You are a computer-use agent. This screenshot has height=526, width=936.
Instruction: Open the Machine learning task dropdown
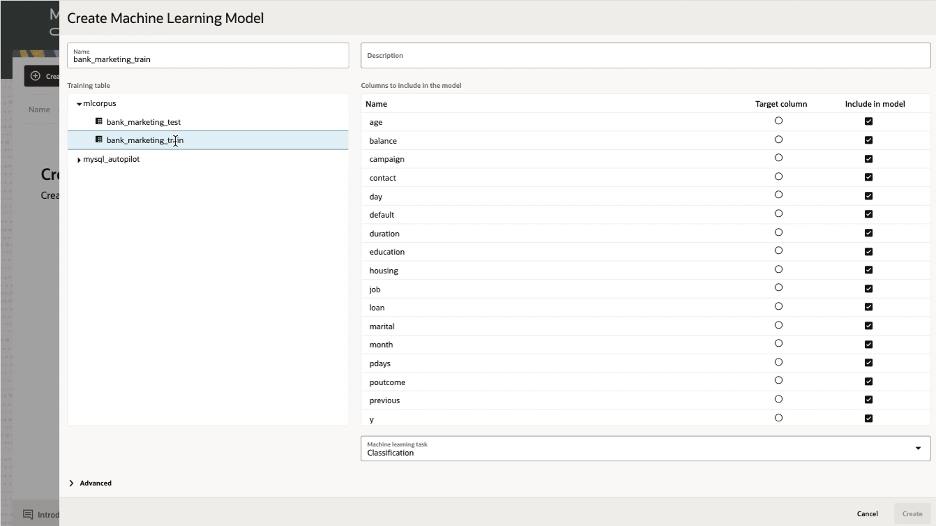(x=645, y=448)
